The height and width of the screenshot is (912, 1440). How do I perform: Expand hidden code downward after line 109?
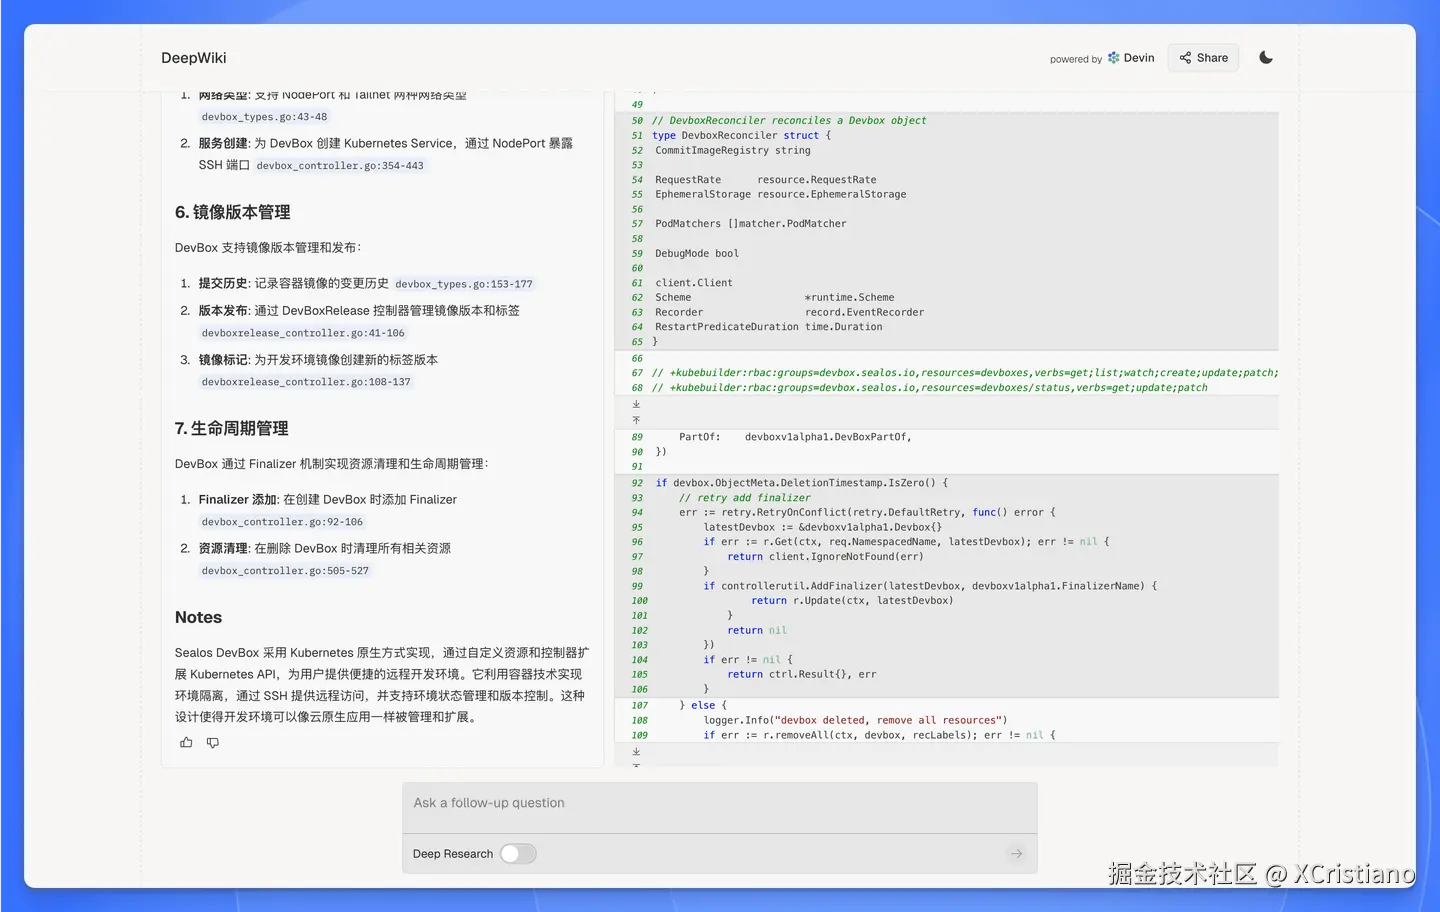point(636,751)
